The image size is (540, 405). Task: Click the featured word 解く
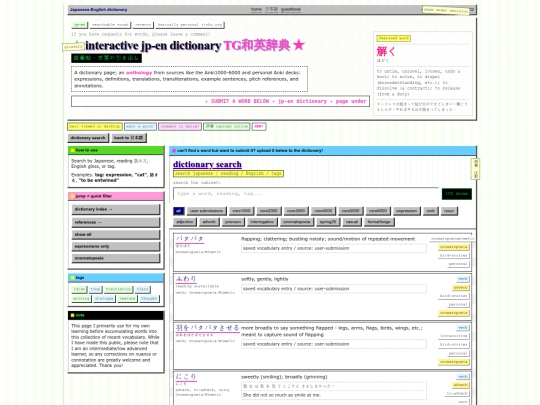(386, 51)
